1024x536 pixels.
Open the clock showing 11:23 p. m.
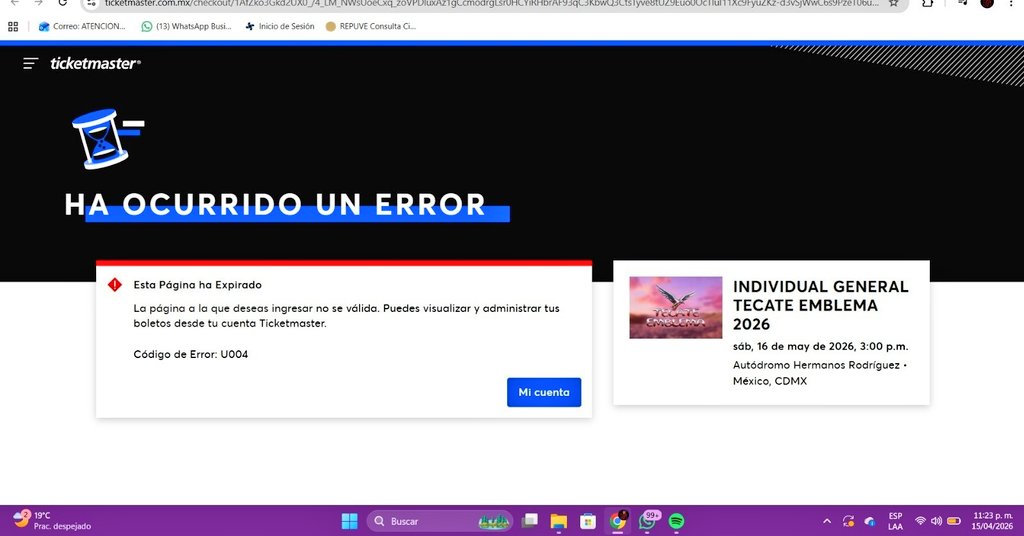point(992,521)
